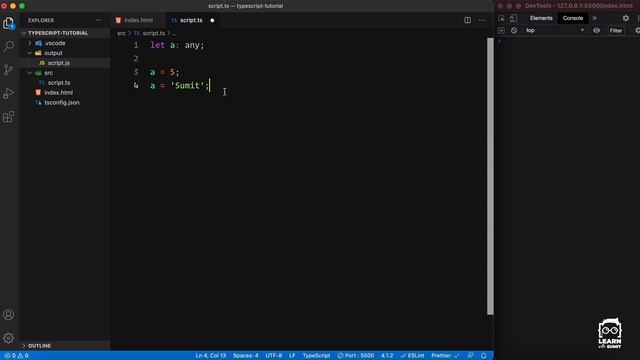The width and height of the screenshot is (640, 360).
Task: Open the Explorer view in activity bar
Action: 9,23
